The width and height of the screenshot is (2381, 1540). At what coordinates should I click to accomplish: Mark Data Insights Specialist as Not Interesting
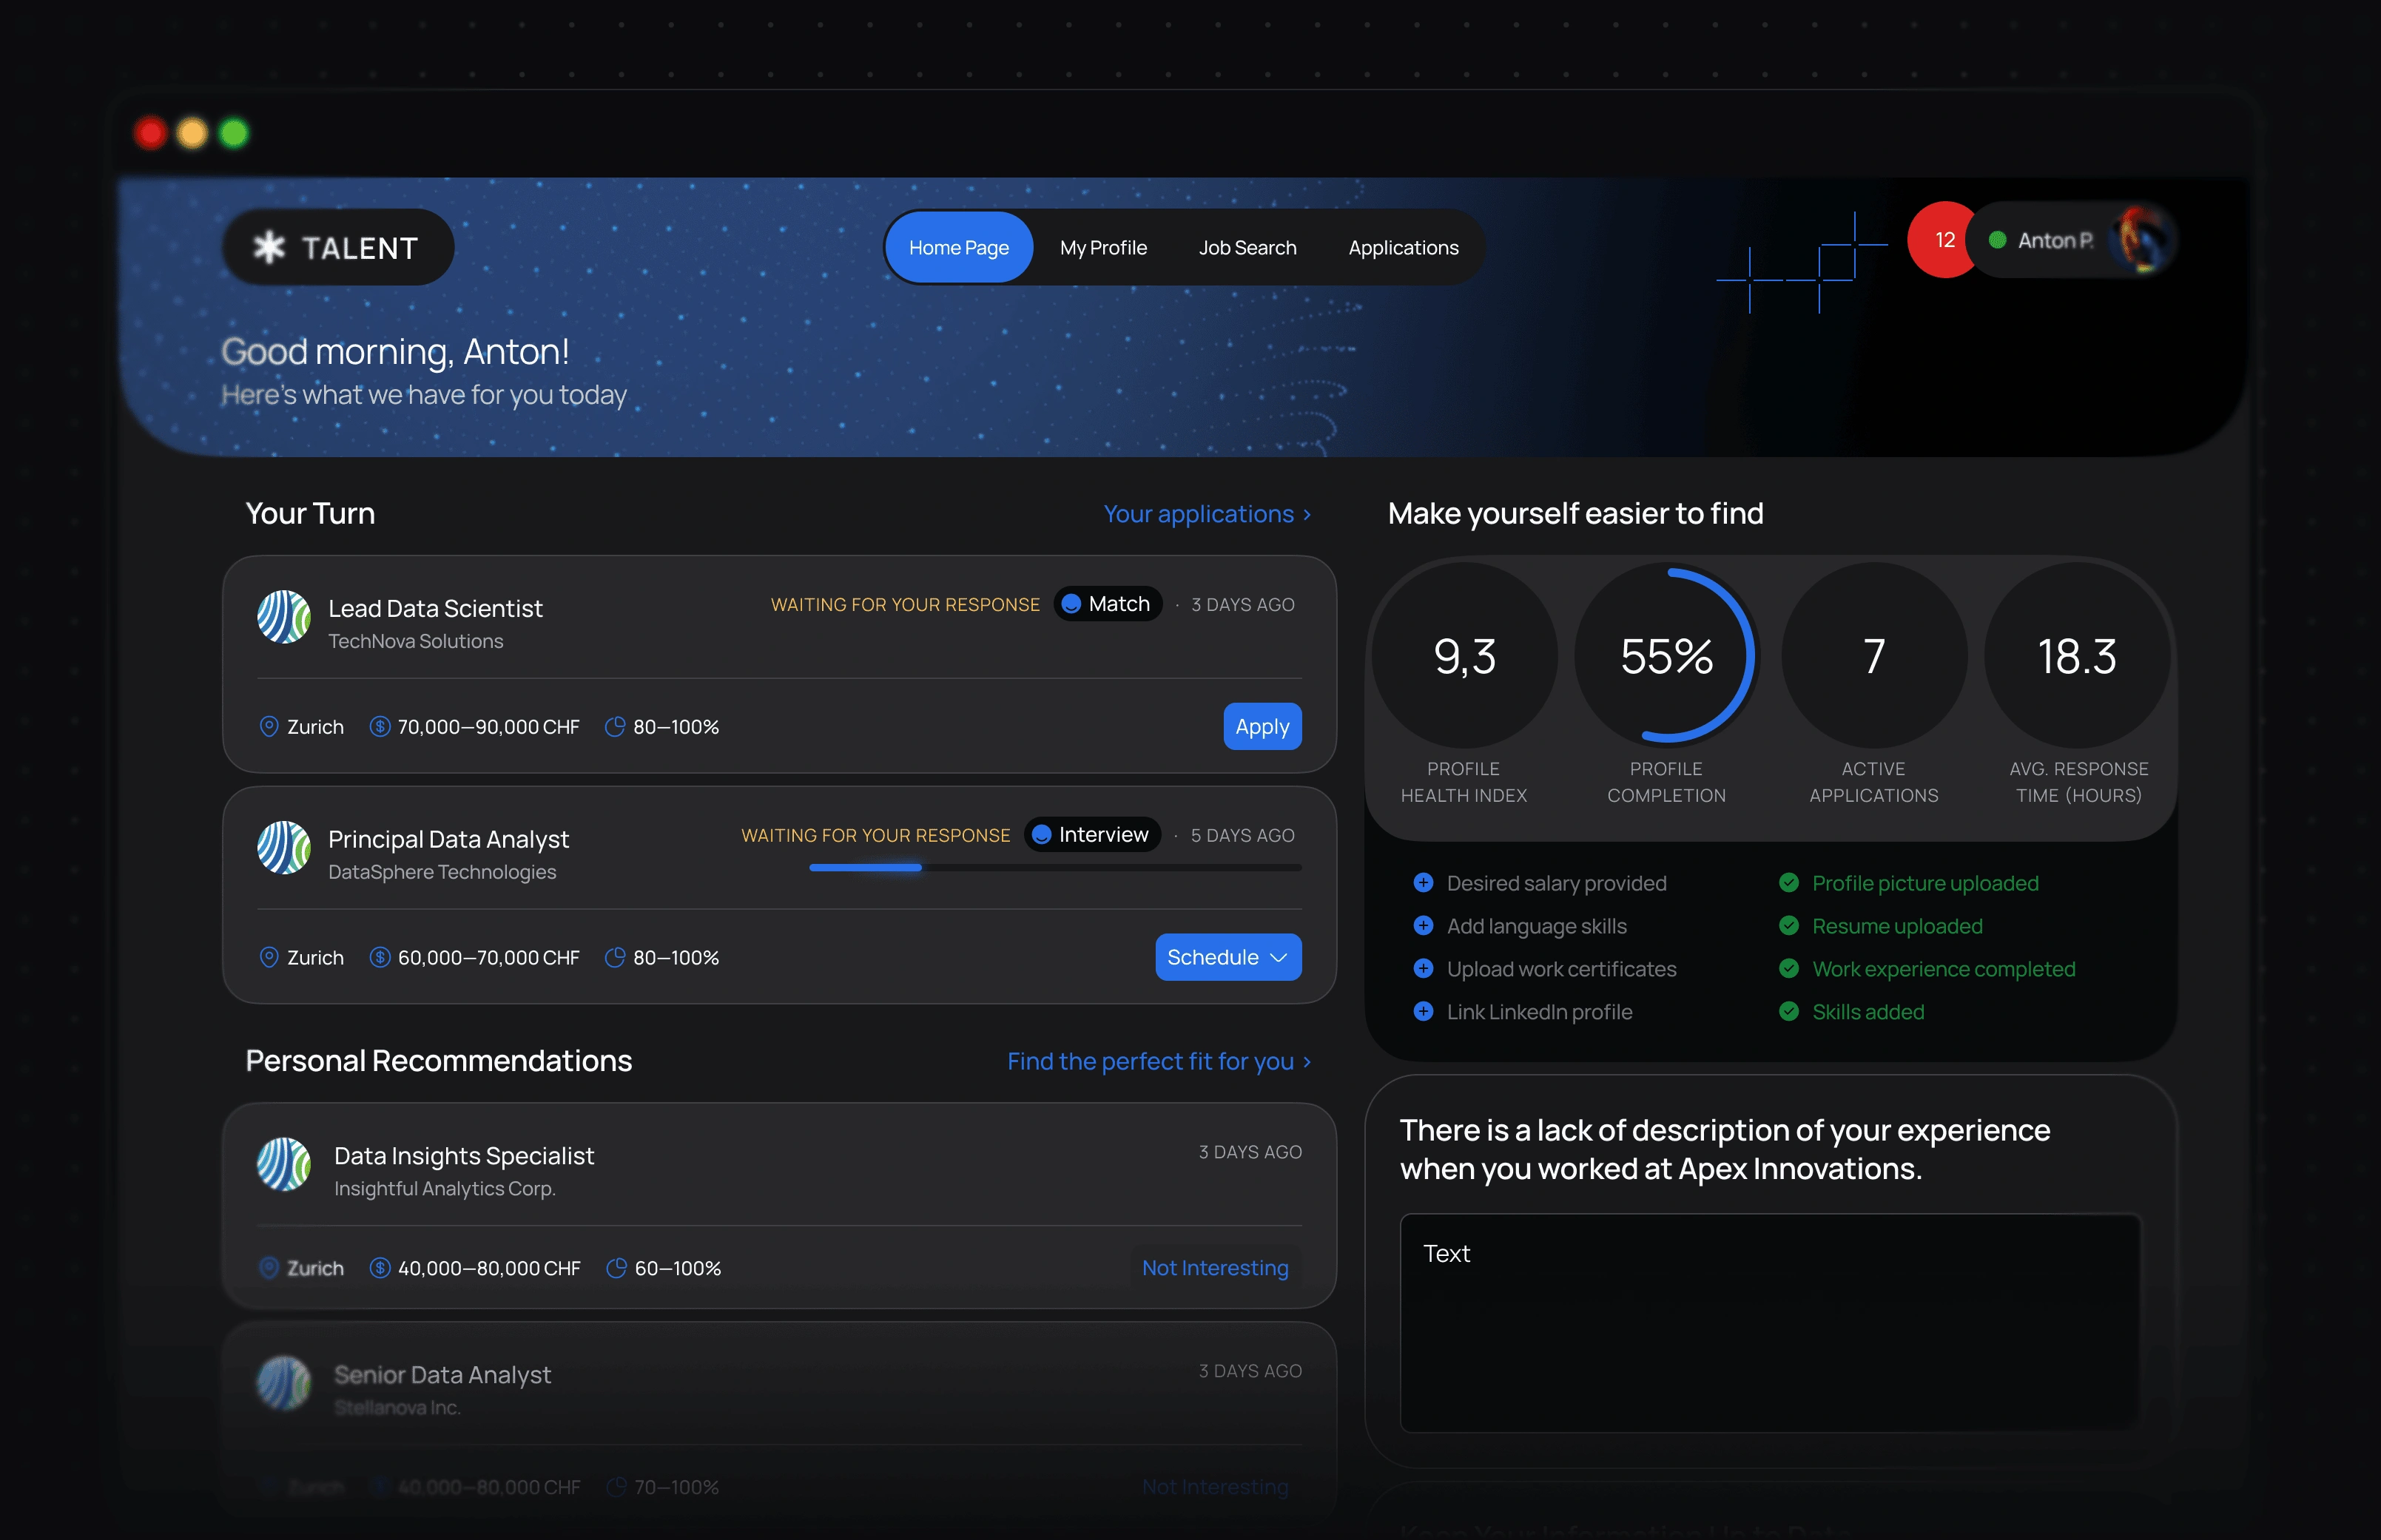(x=1215, y=1268)
